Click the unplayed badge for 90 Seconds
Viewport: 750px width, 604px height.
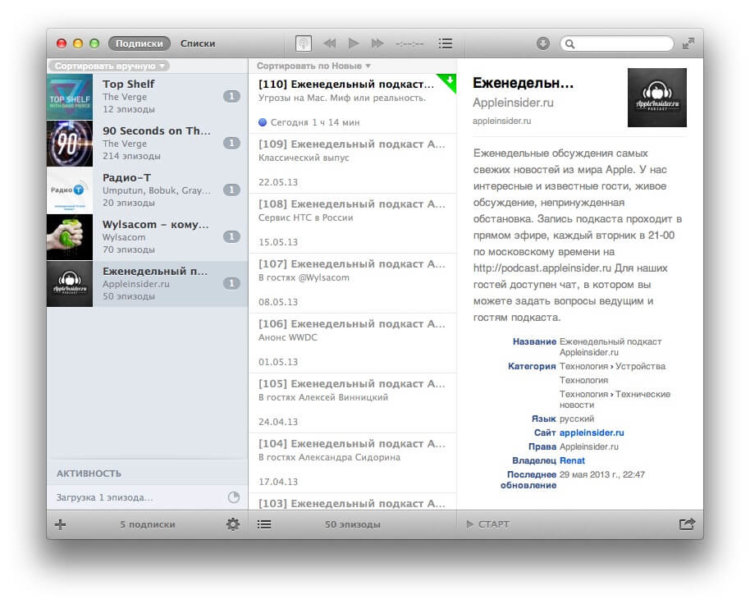click(232, 143)
